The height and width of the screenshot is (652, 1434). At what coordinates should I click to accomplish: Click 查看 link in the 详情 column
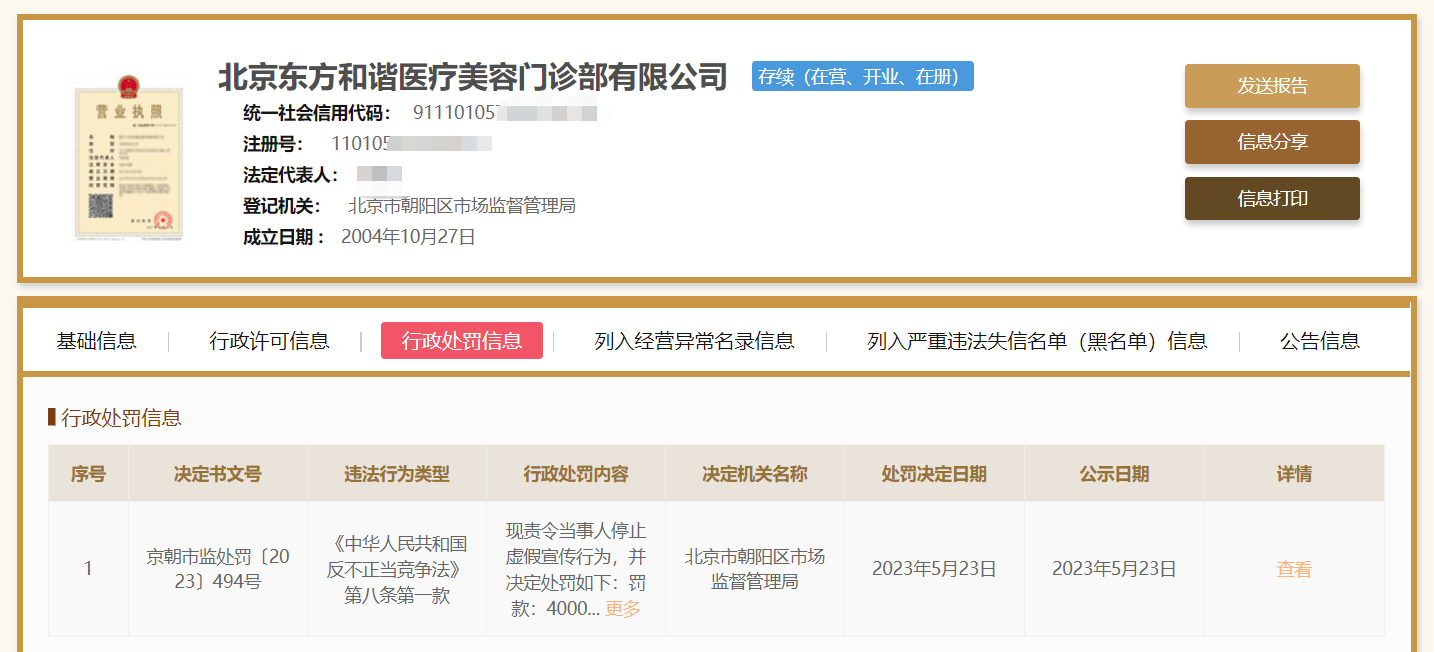click(1294, 569)
